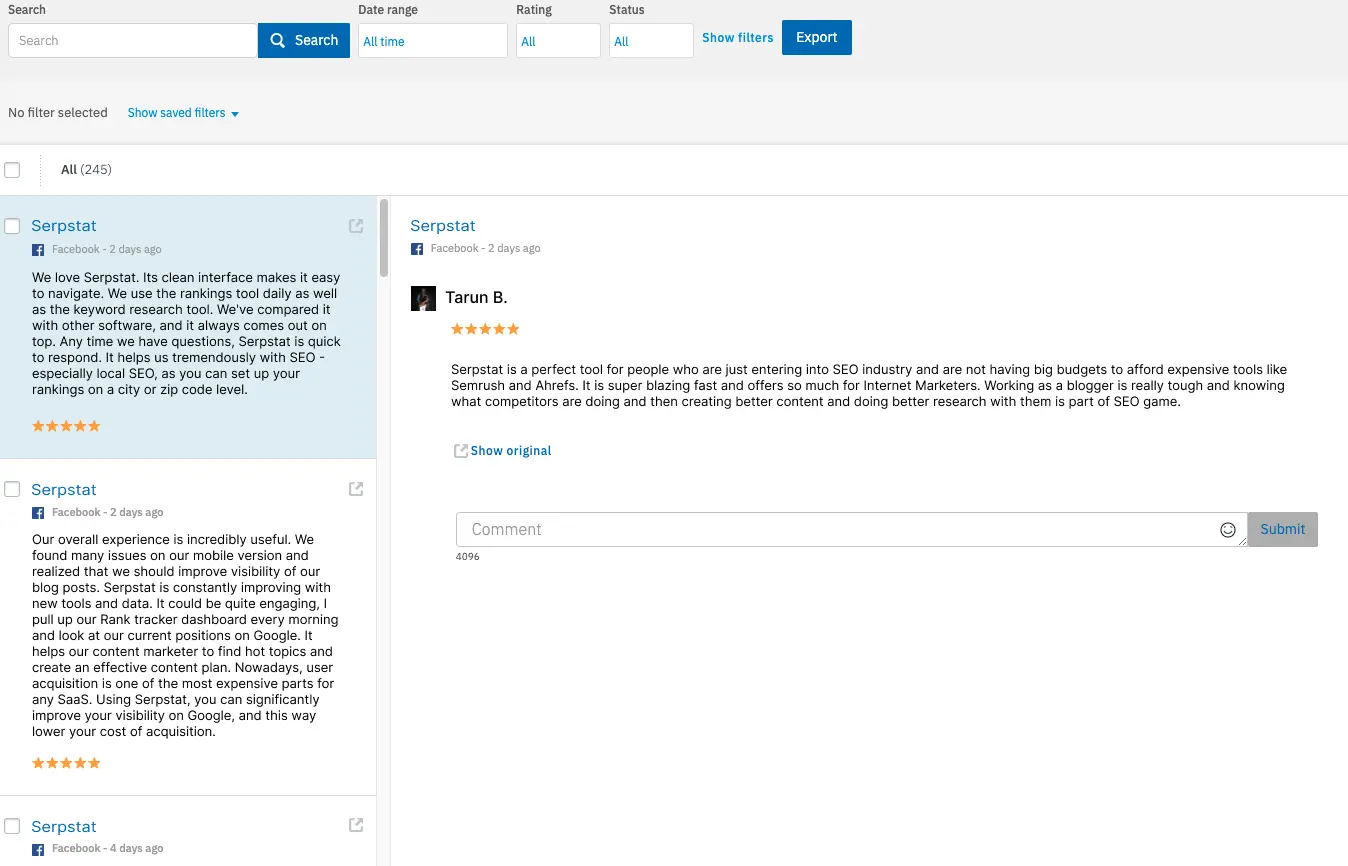Open the second Serpstat review title in list
The height and width of the screenshot is (866, 1348).
tap(64, 490)
